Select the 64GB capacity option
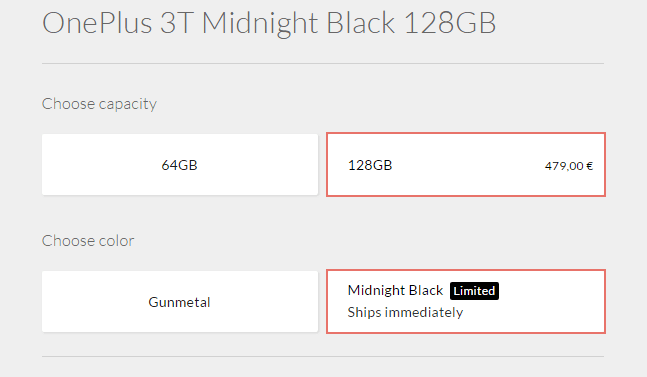 [180, 165]
